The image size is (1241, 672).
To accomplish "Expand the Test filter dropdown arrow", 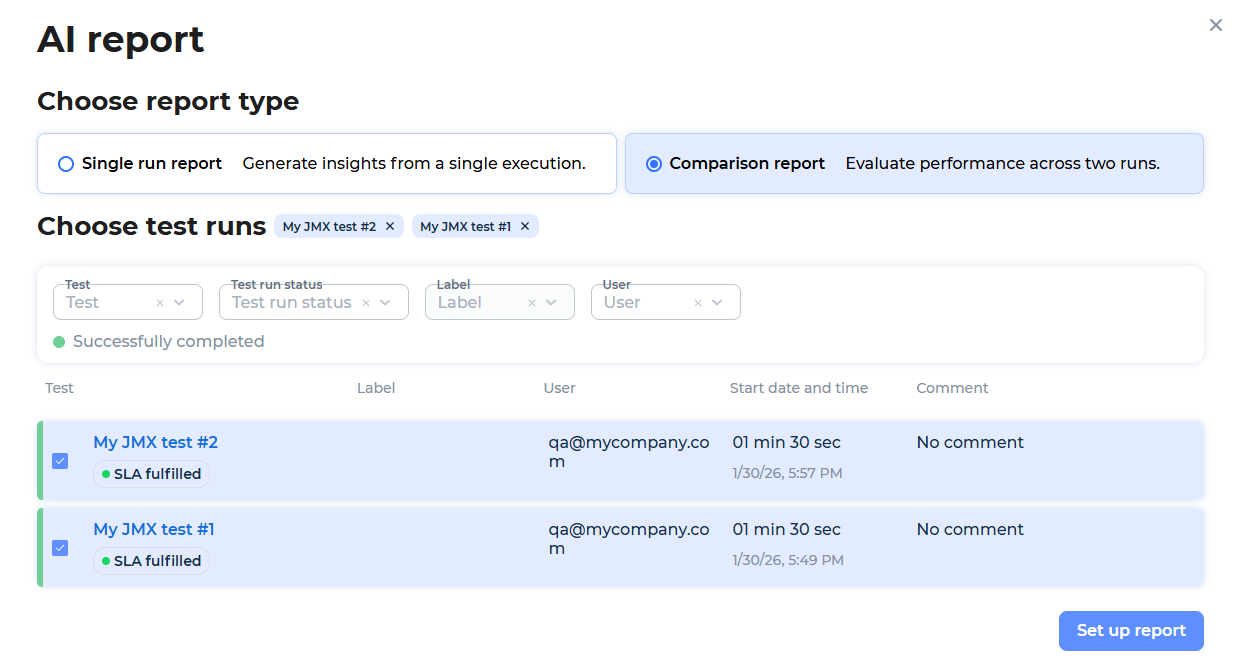I will 180,303.
